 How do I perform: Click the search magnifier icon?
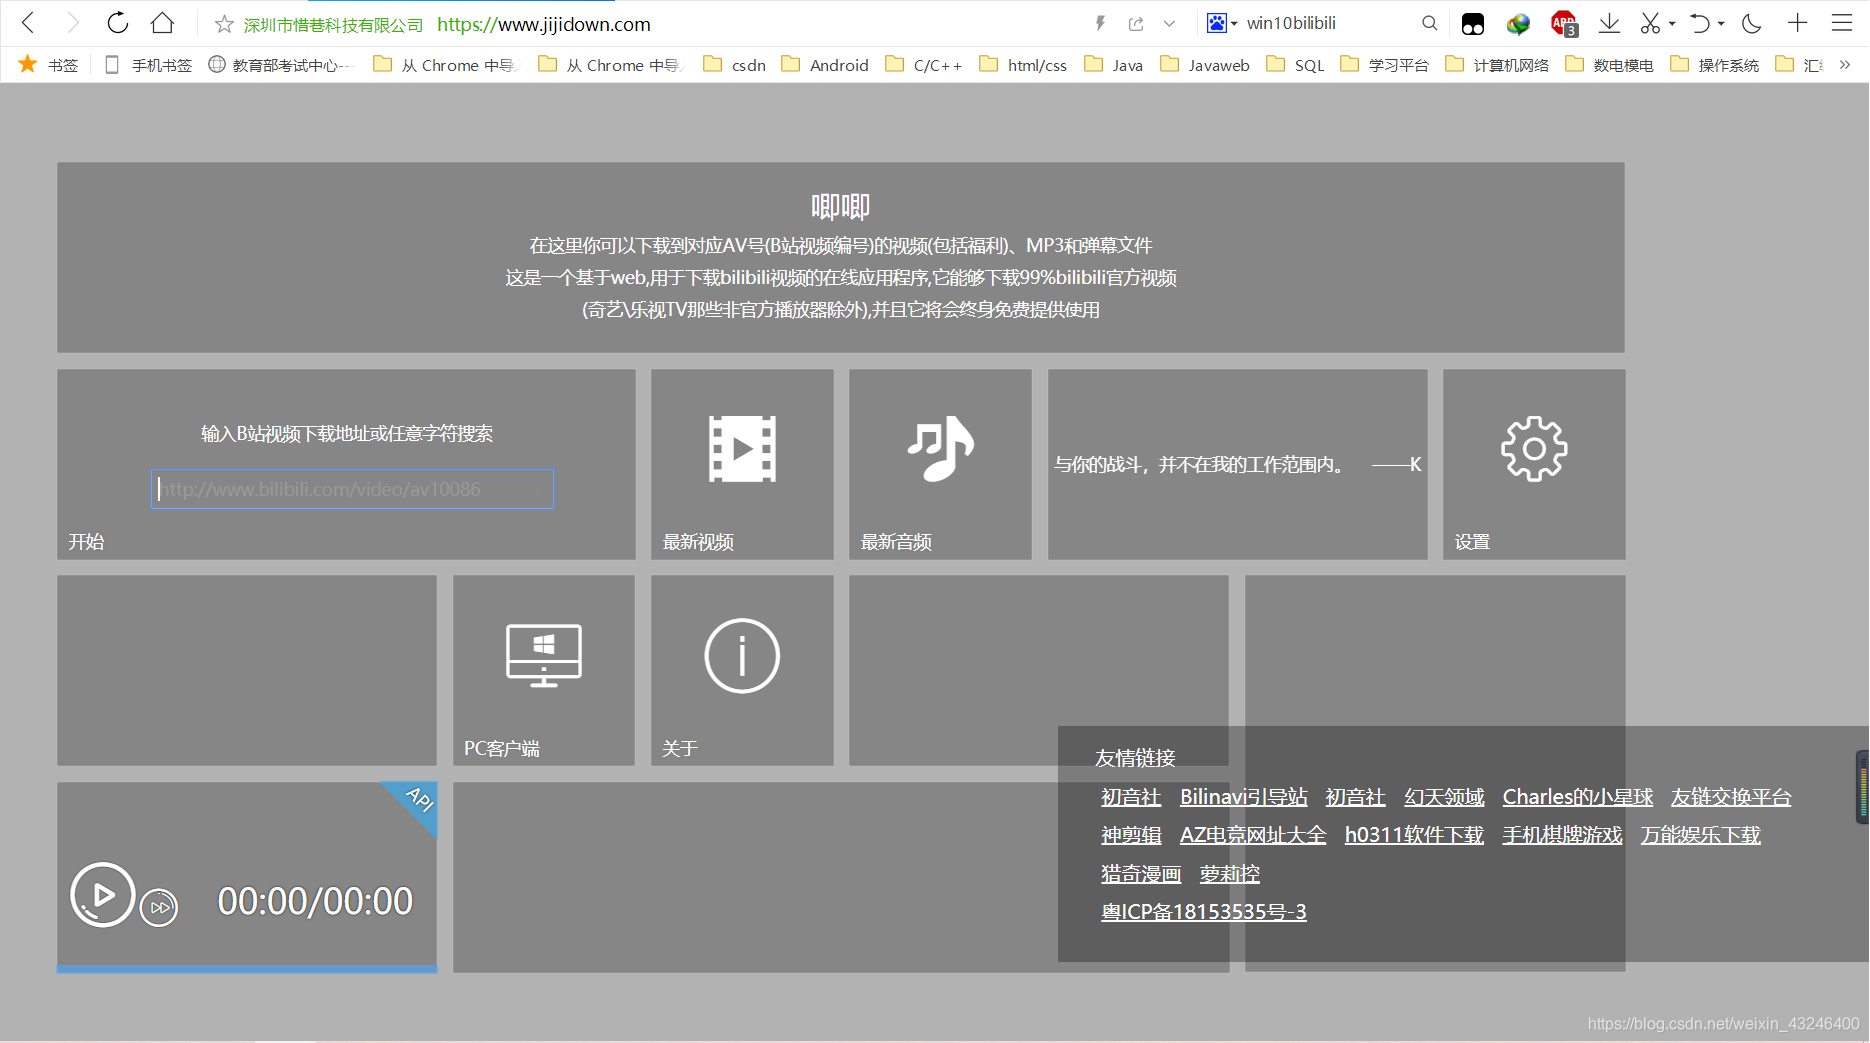coord(1429,23)
